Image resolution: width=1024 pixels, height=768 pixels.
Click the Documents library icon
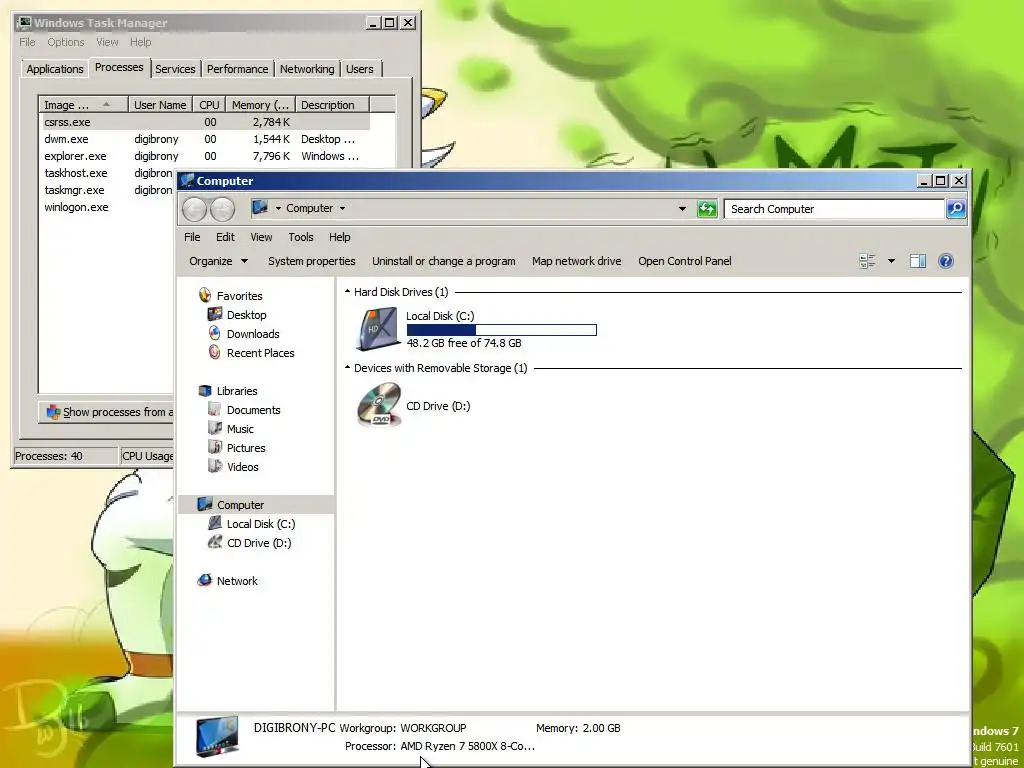coord(214,409)
